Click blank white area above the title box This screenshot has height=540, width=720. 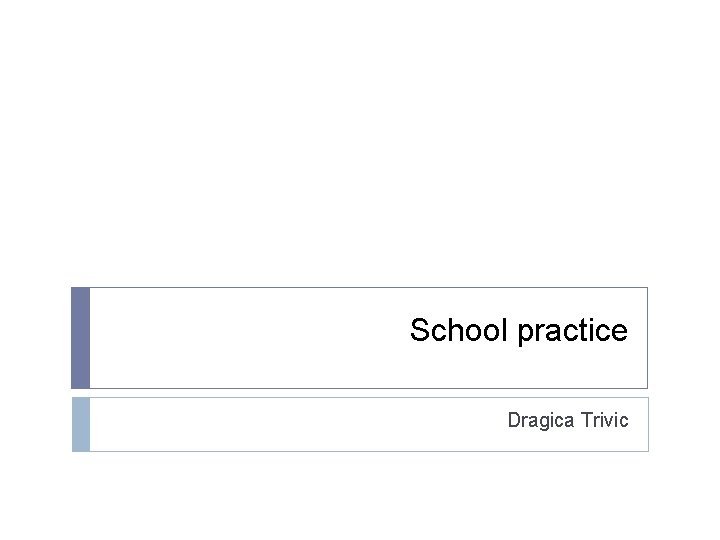pos(360,150)
